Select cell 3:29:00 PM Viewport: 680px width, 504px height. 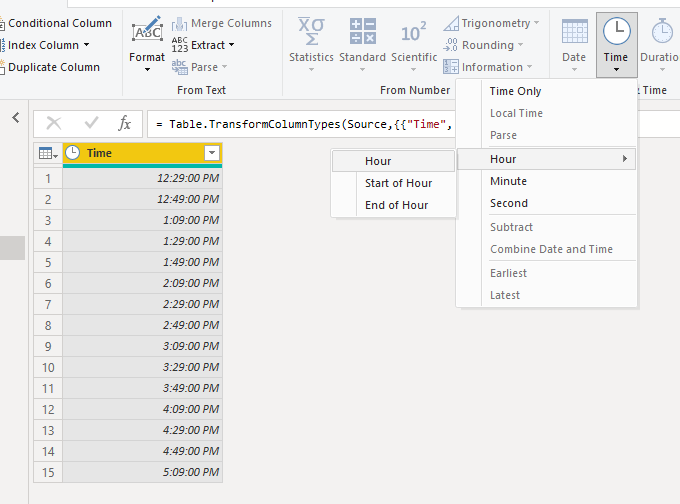click(x=142, y=367)
